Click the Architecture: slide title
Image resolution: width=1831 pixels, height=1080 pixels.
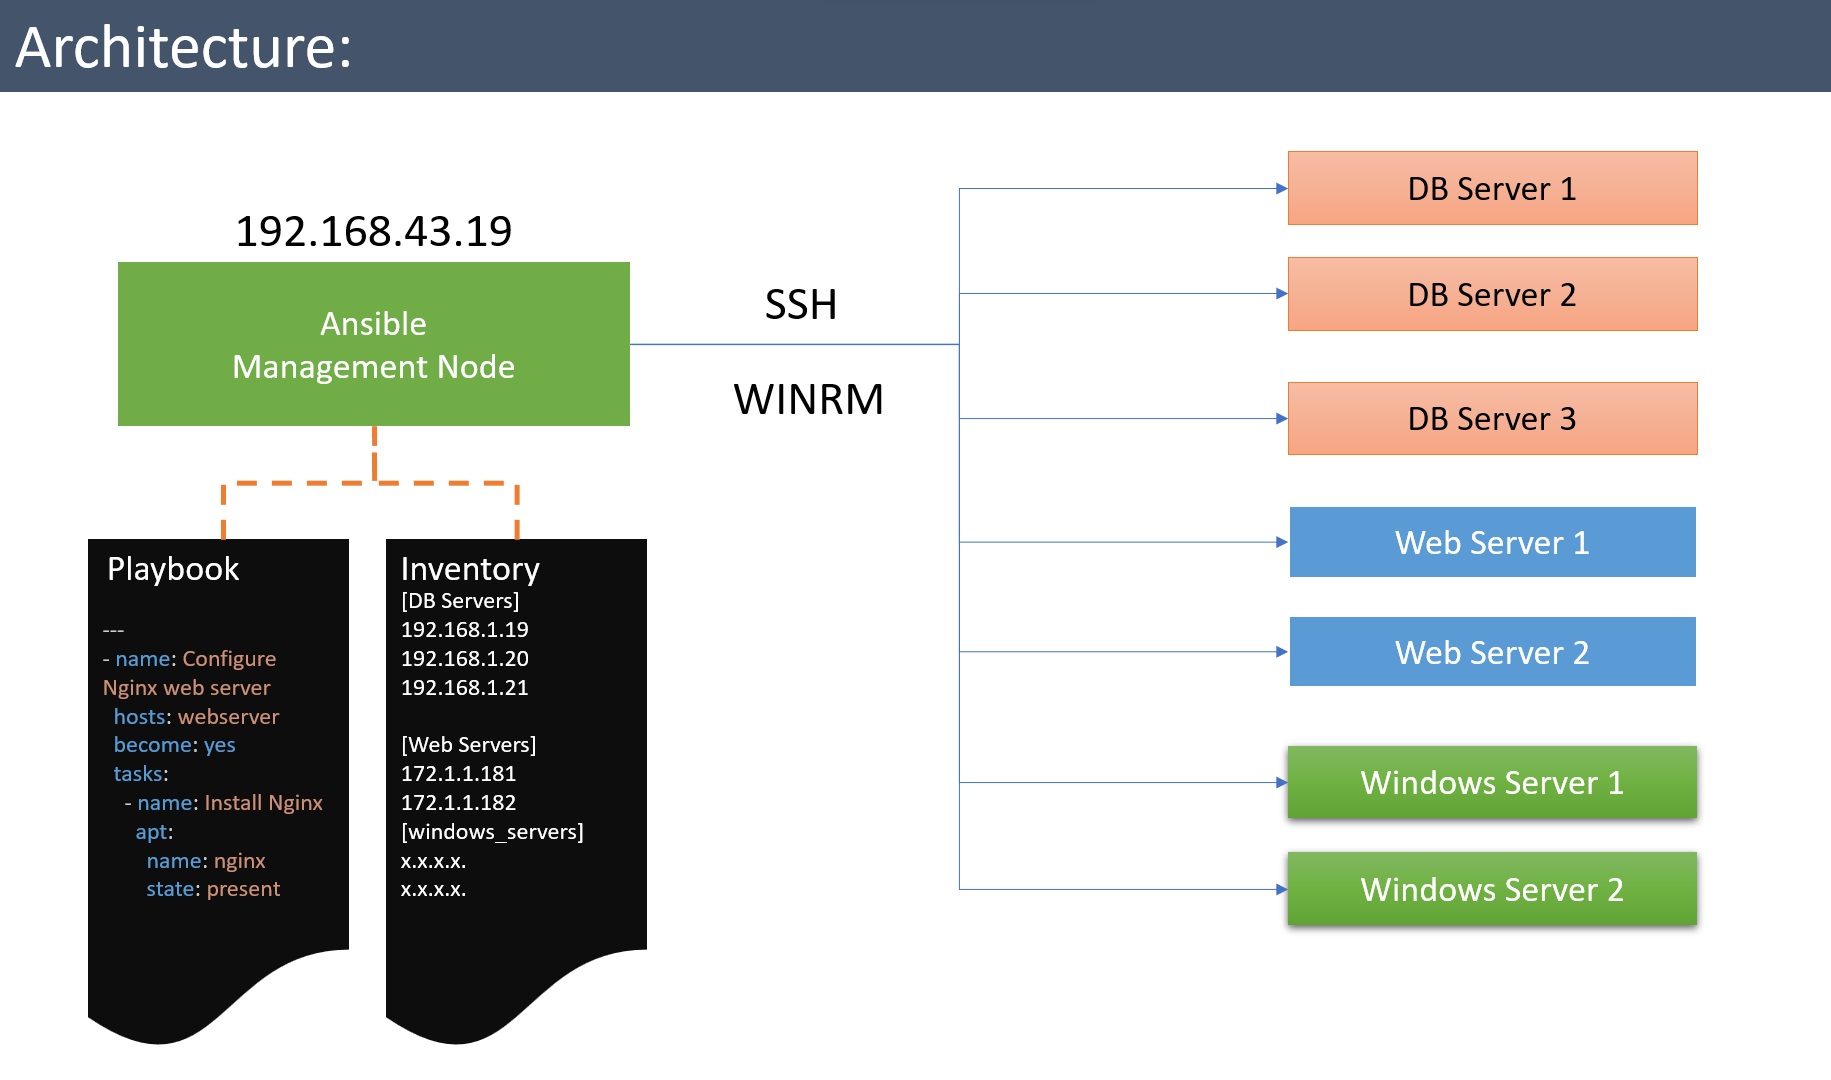184,47
